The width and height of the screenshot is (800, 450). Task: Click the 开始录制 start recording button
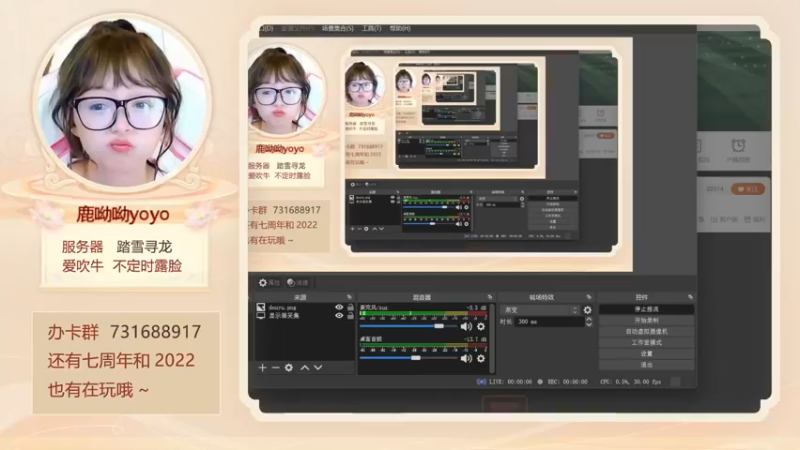[x=646, y=320]
